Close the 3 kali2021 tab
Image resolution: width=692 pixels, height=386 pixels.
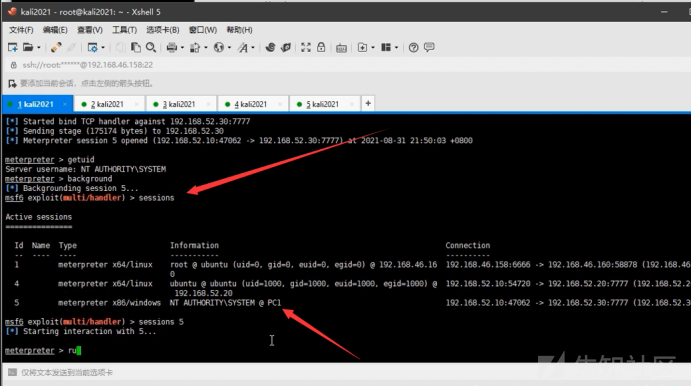(x=208, y=104)
